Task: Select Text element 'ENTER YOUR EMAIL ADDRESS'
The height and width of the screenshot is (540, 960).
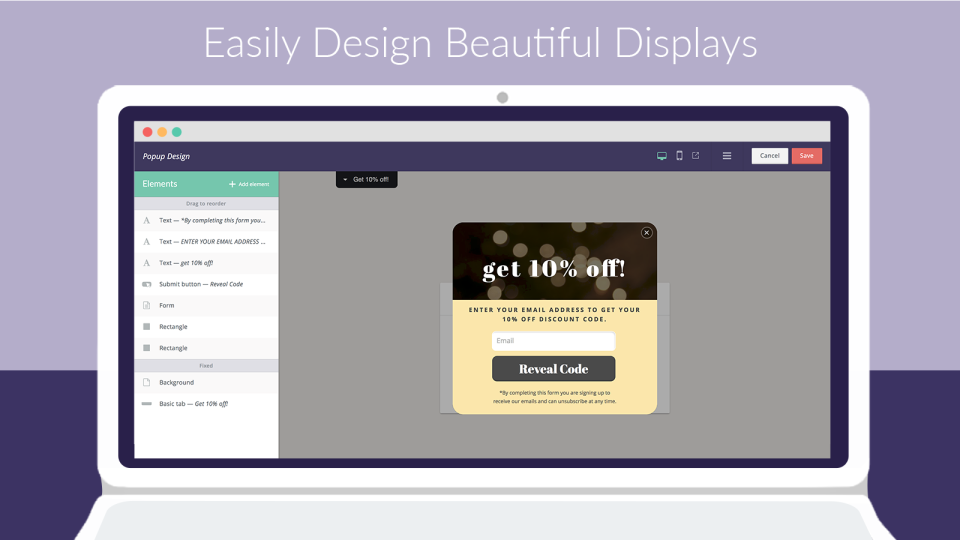Action: click(206, 242)
